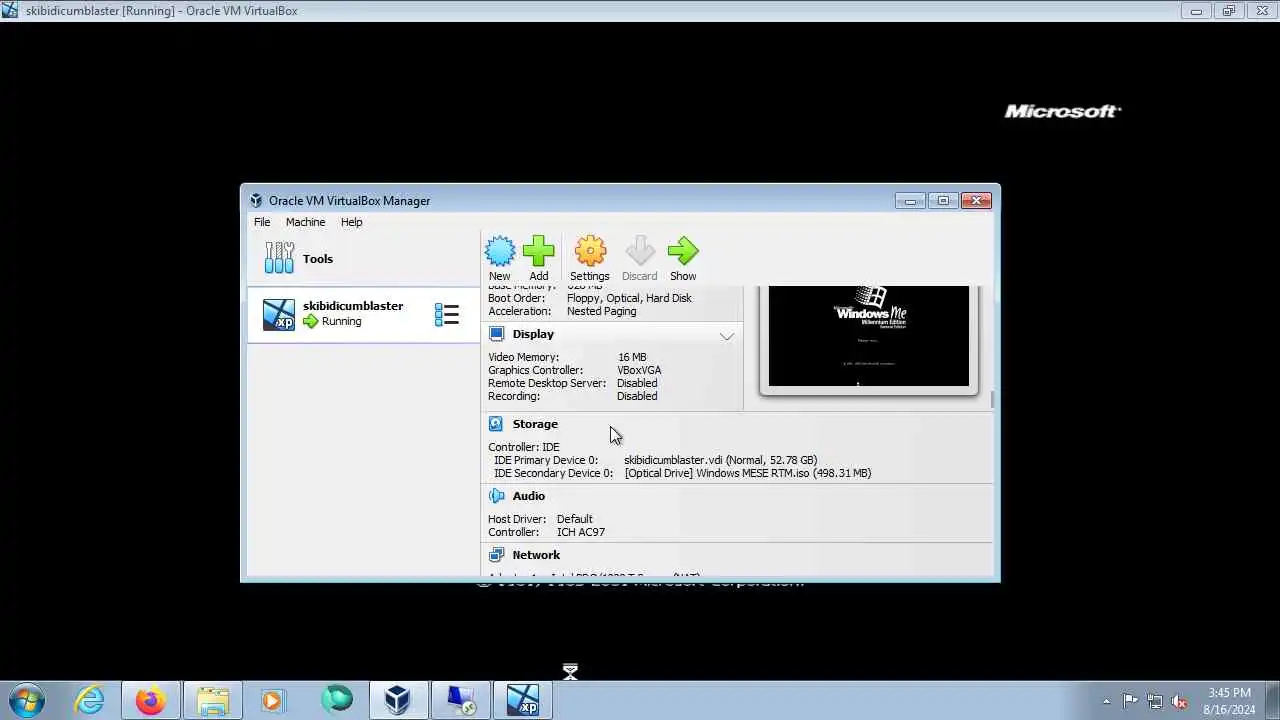Switch to VirtualBox Manager taskbar icon
1280x720 pixels.
point(398,700)
